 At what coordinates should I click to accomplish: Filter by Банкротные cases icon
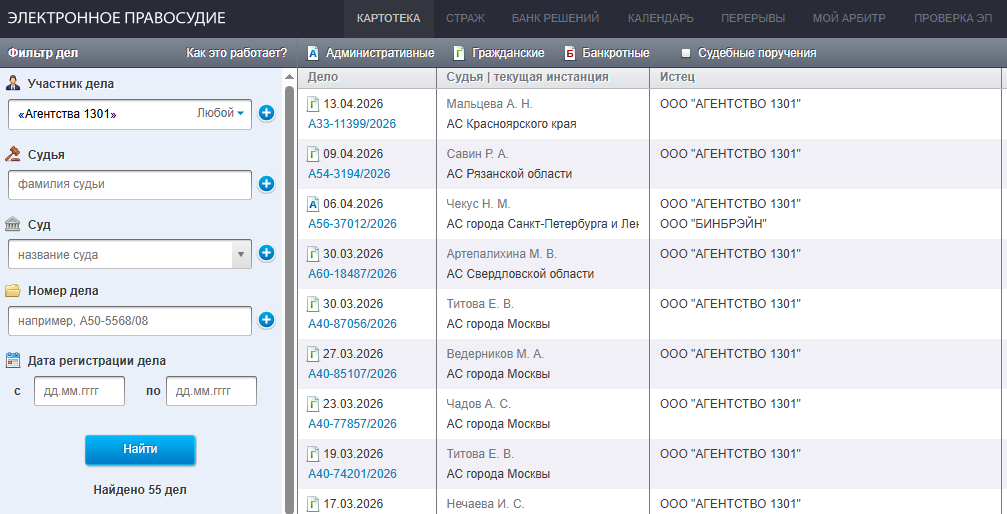tap(570, 53)
